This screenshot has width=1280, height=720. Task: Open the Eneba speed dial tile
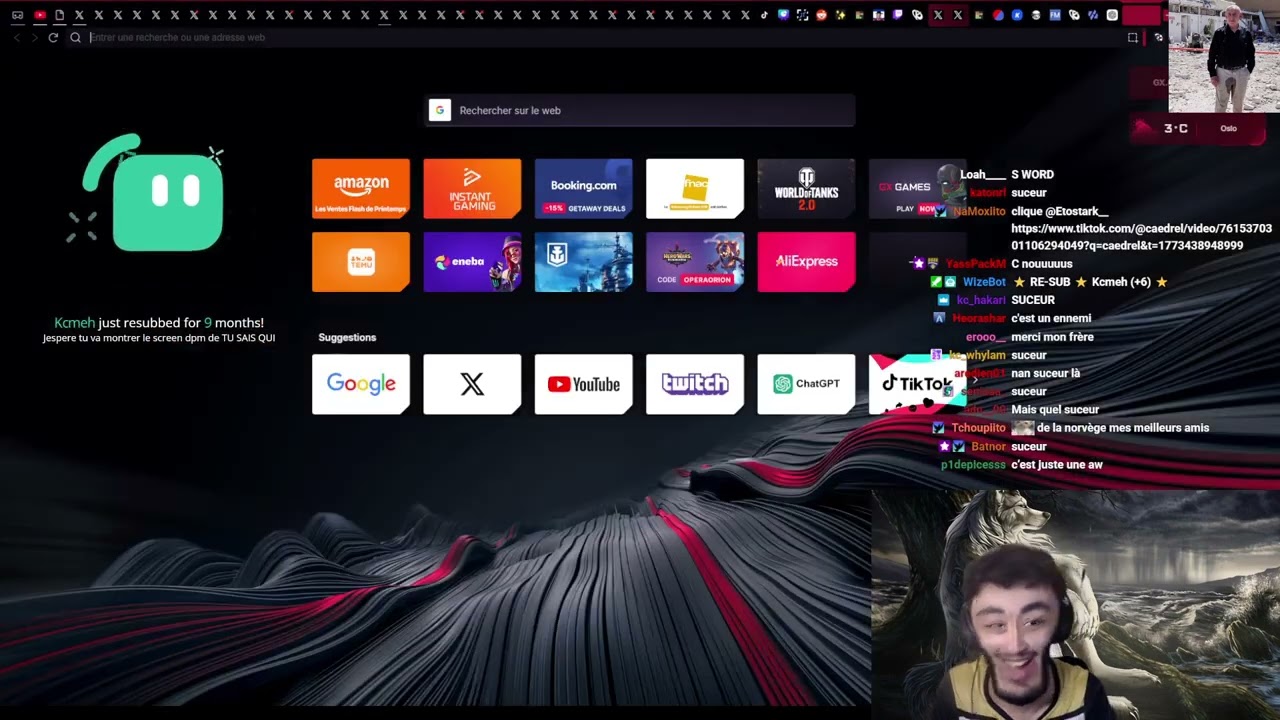click(x=472, y=262)
